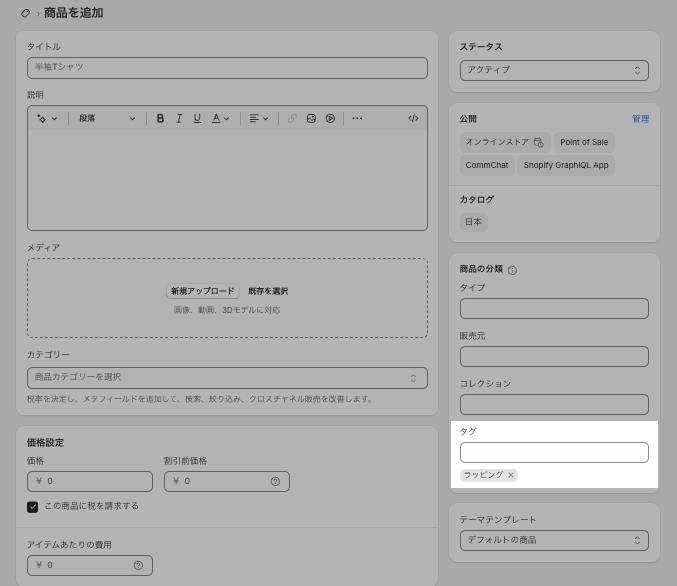Click the アイテムあたりの費用 input field

point(90,565)
